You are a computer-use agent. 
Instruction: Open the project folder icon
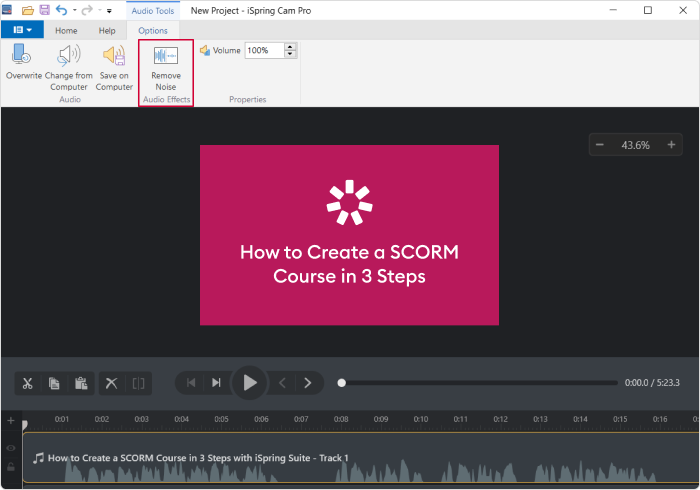click(x=28, y=10)
